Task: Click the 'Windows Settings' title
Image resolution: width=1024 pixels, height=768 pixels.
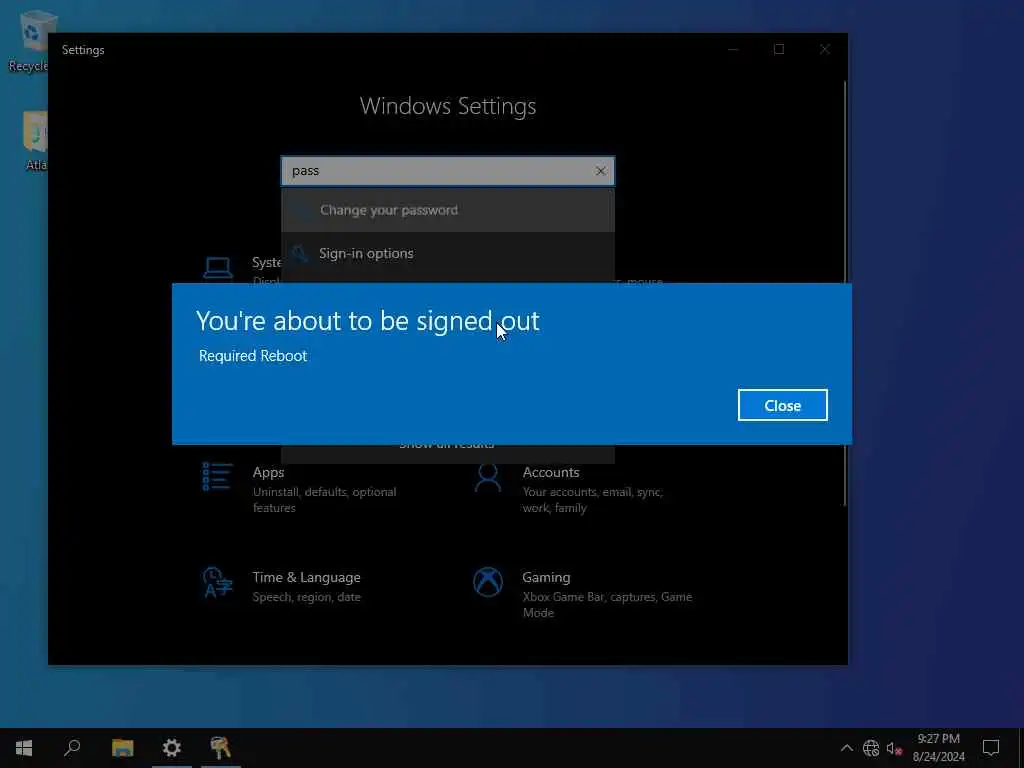Action: tap(448, 106)
